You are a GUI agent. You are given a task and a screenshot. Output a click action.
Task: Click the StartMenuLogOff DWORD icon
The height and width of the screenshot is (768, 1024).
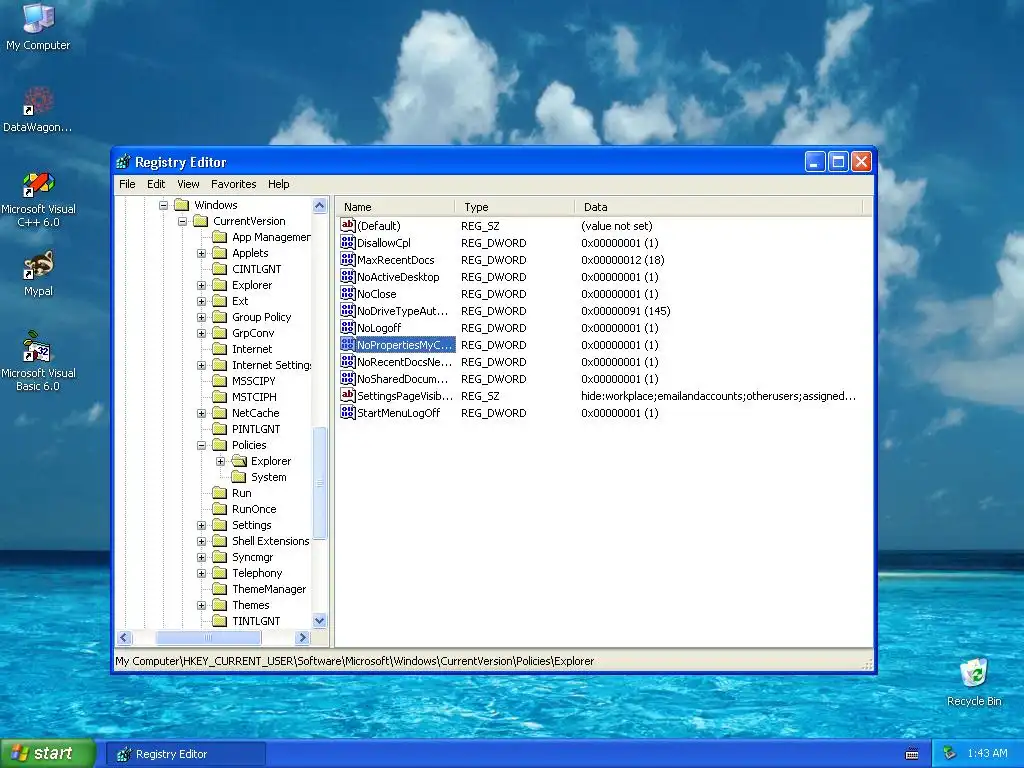coord(347,412)
